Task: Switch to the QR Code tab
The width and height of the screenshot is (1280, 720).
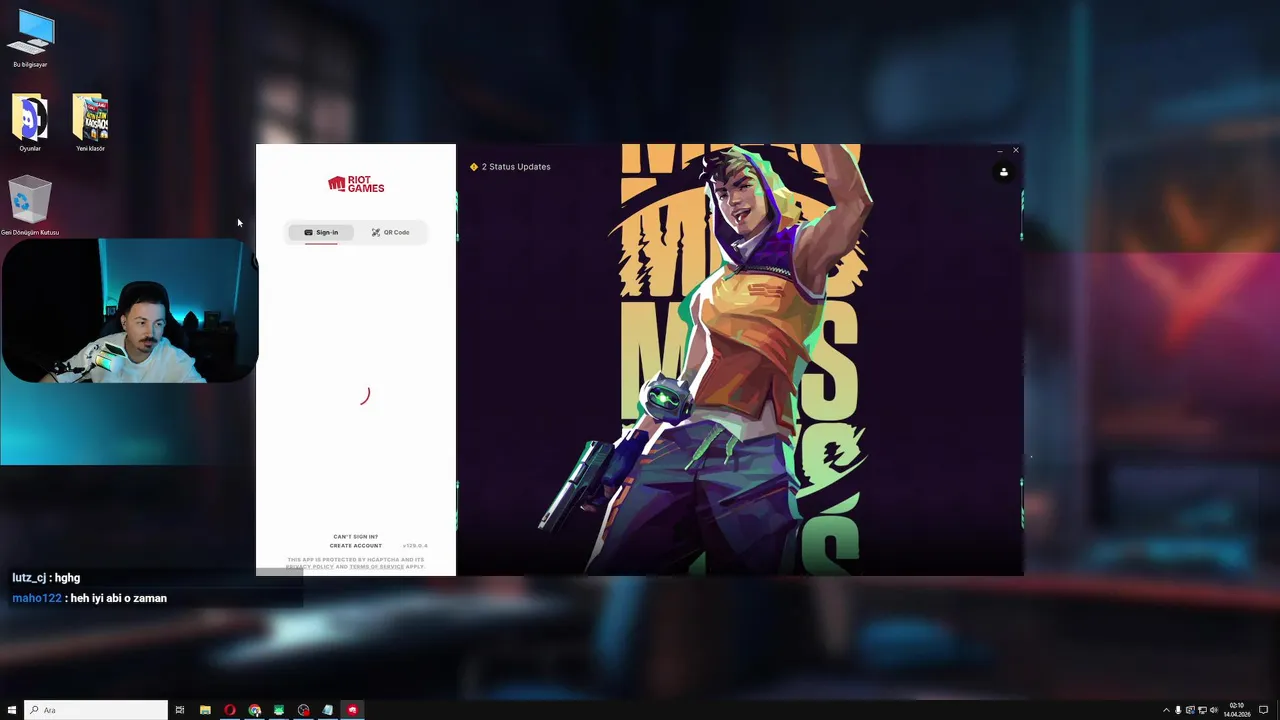Action: coord(390,232)
